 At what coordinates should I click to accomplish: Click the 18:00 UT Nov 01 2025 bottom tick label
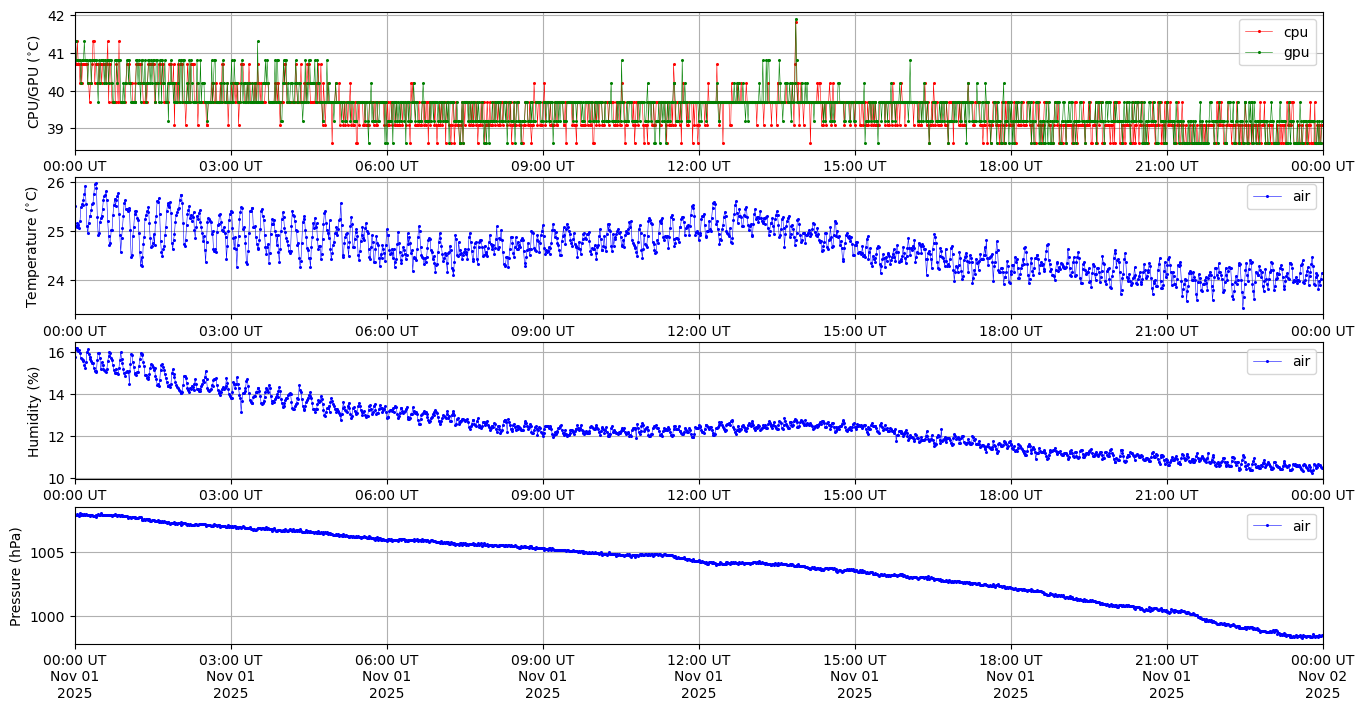coord(1010,677)
